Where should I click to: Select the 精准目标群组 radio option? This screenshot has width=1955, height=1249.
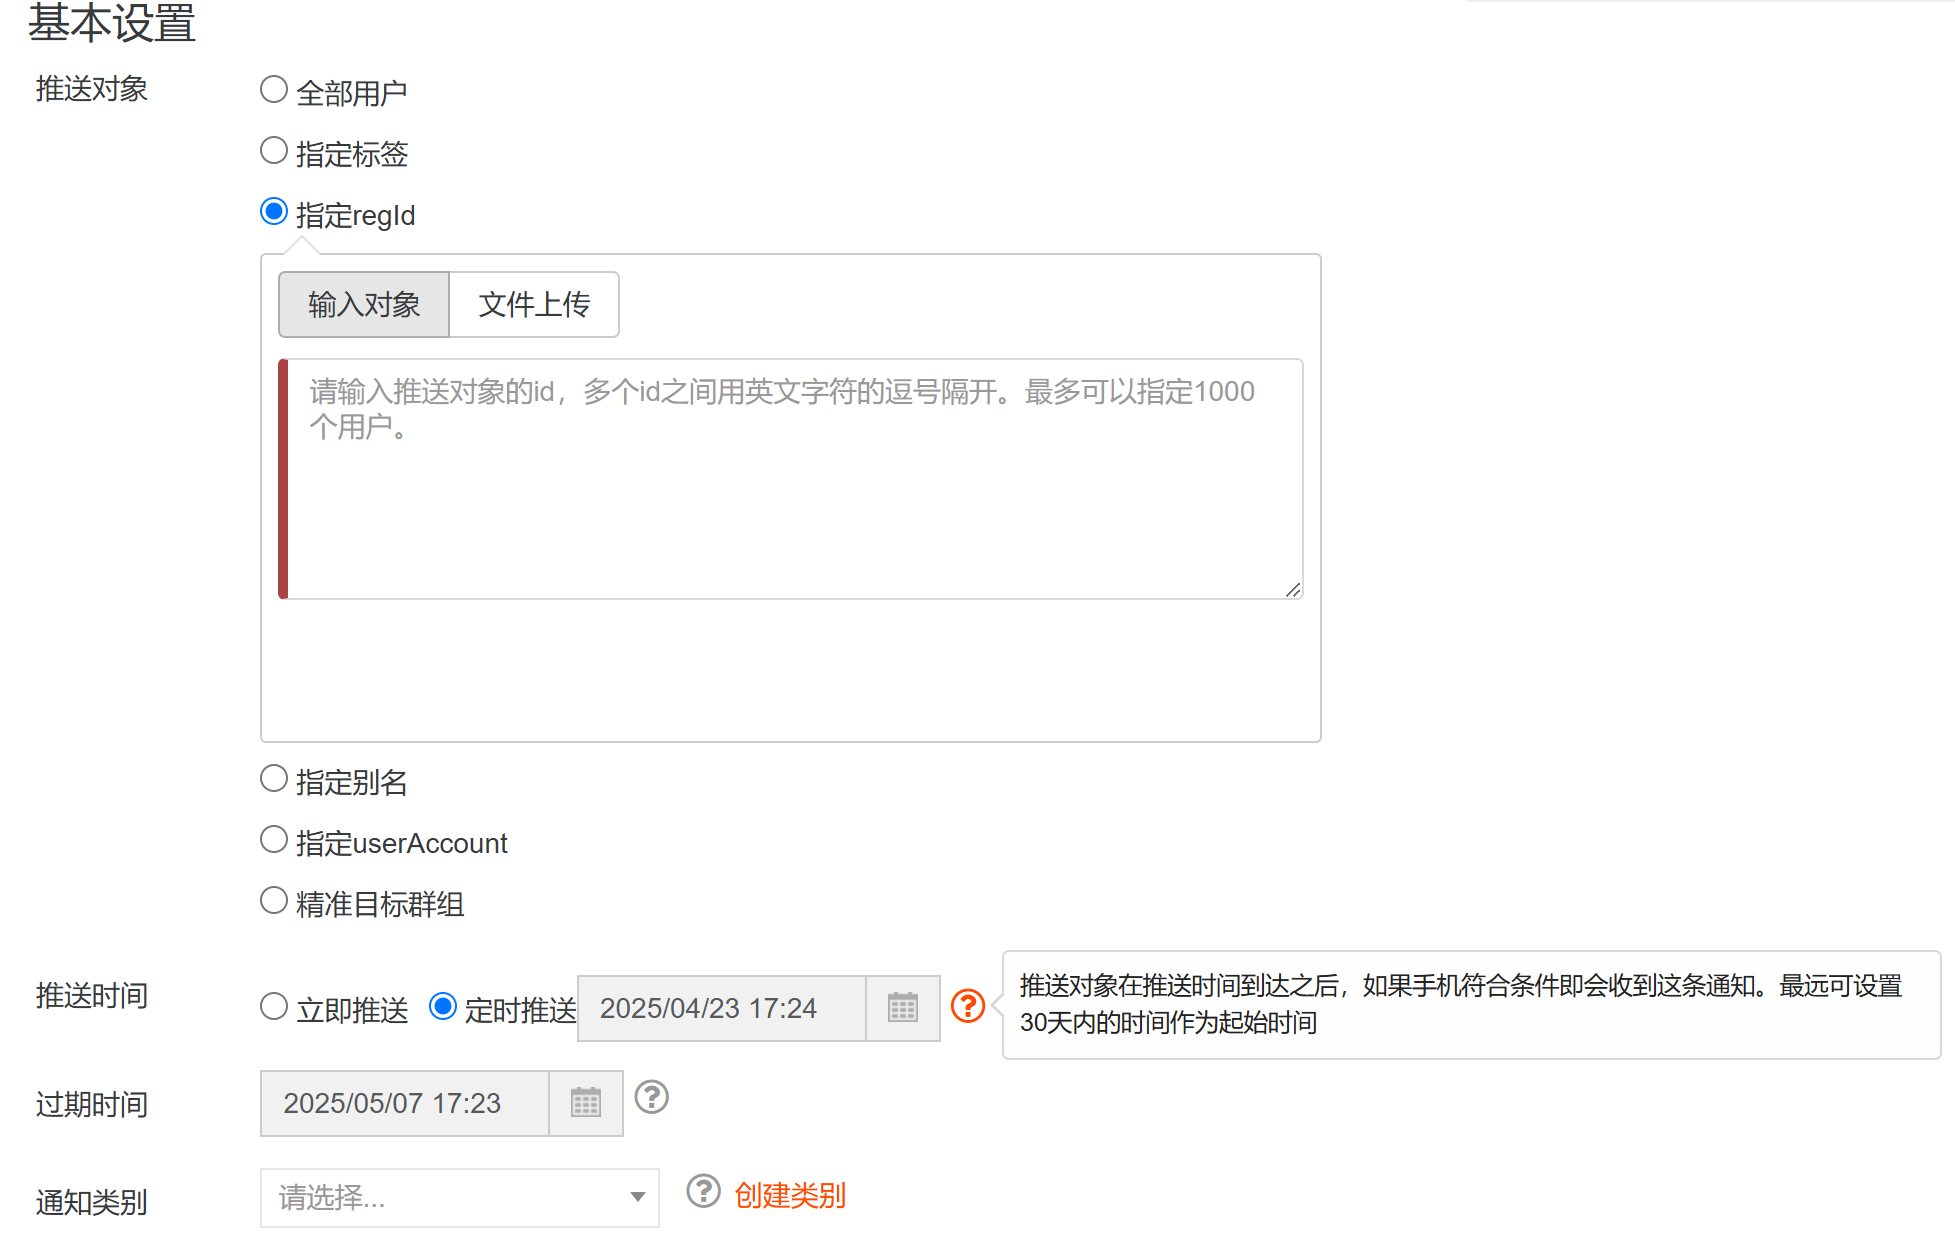pyautogui.click(x=274, y=901)
